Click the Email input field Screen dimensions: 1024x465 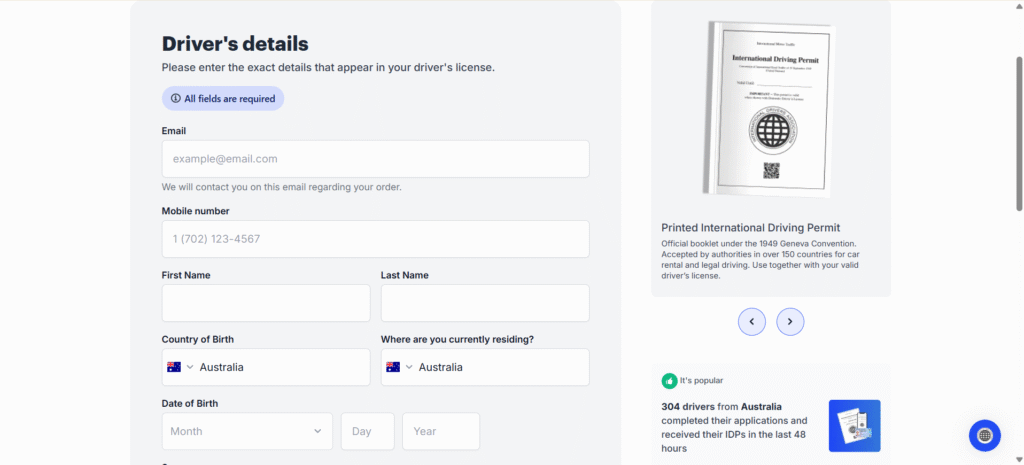tap(375, 159)
